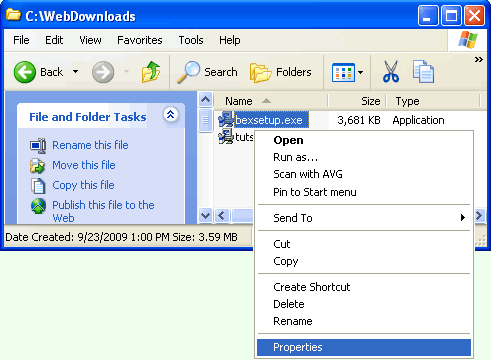
Task: Toggle the Folders pane
Action: [281, 72]
